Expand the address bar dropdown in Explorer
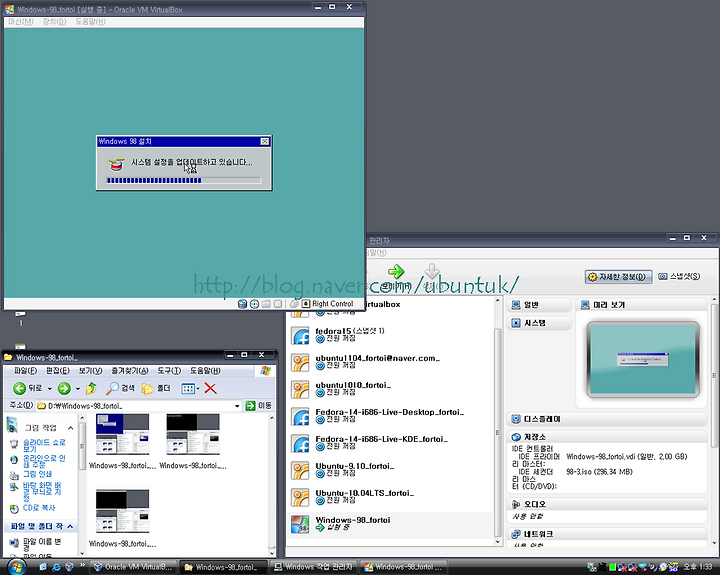This screenshot has height=575, width=720. [x=237, y=406]
